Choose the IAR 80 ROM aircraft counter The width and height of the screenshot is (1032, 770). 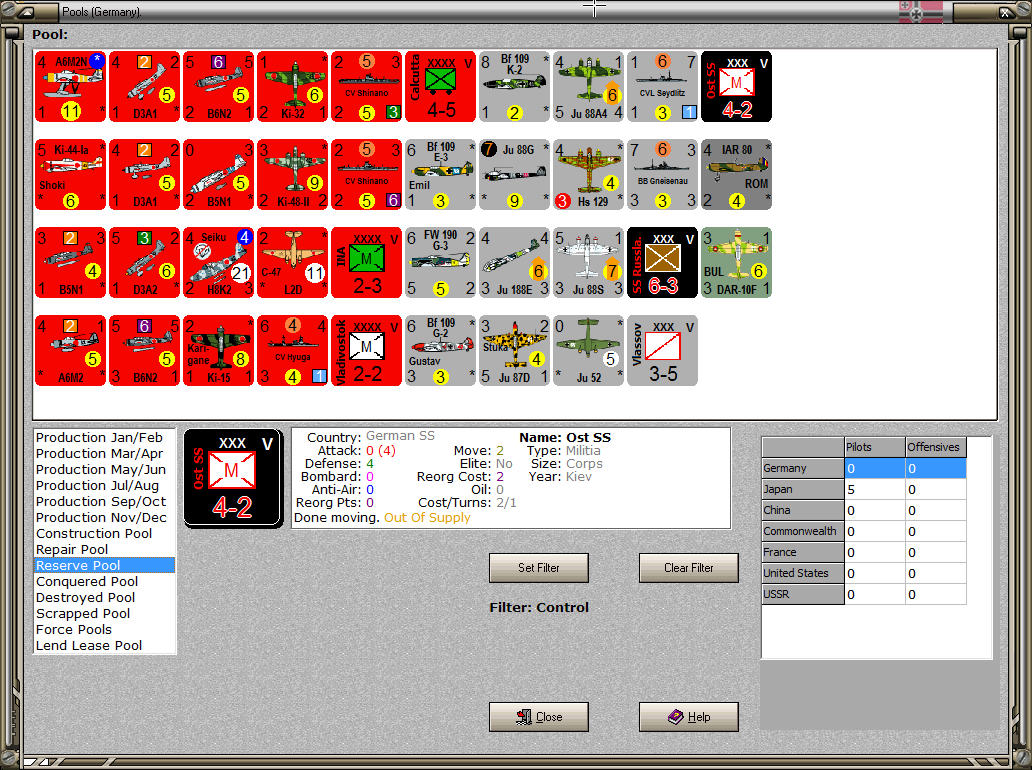click(736, 174)
